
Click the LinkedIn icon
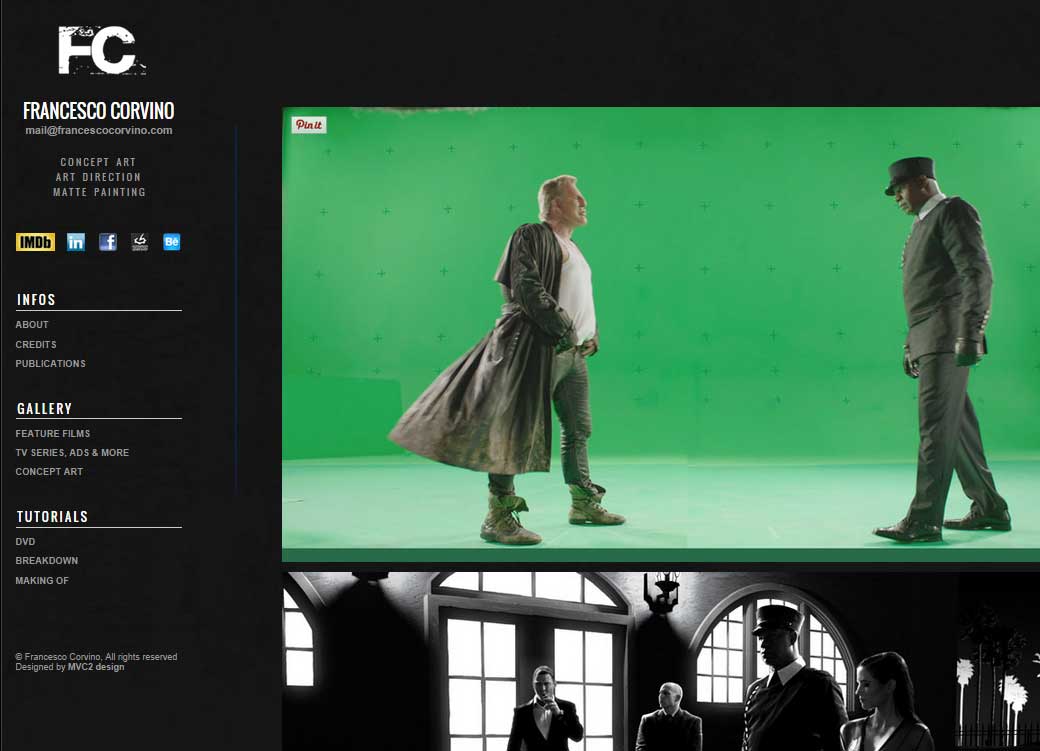coord(76,242)
